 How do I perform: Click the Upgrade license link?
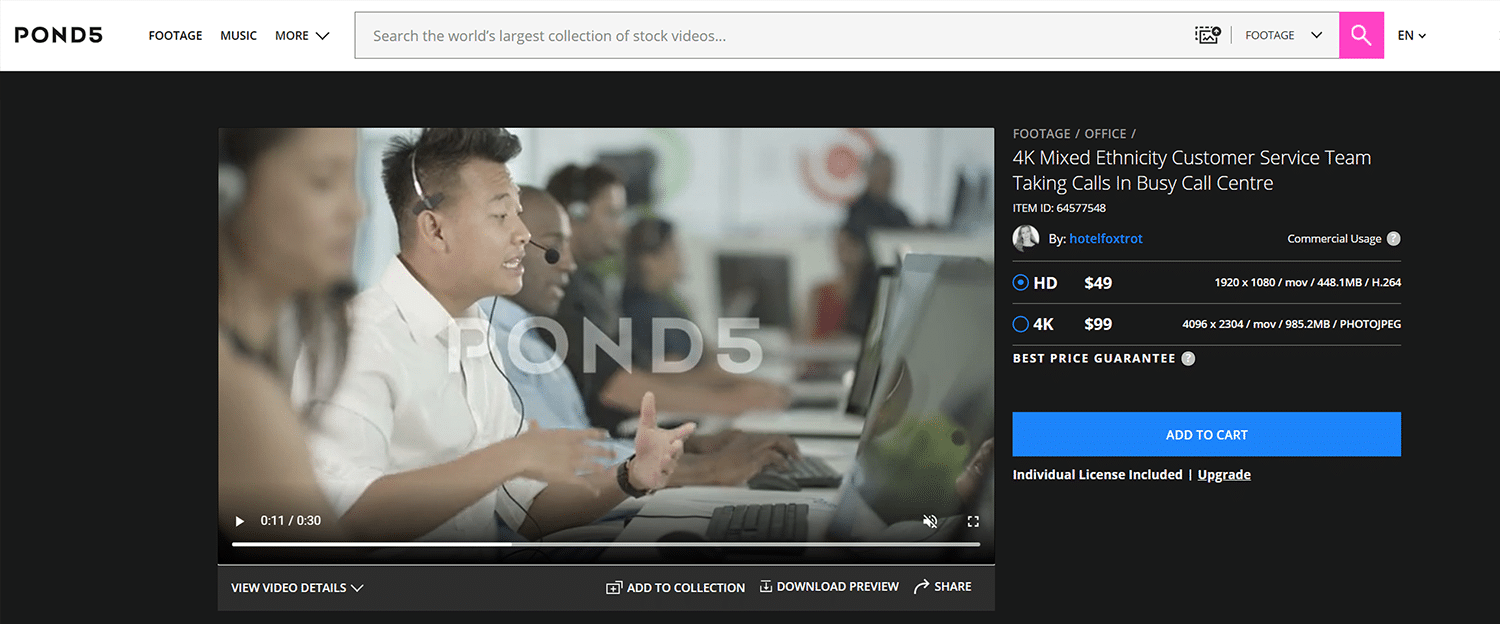pos(1224,475)
